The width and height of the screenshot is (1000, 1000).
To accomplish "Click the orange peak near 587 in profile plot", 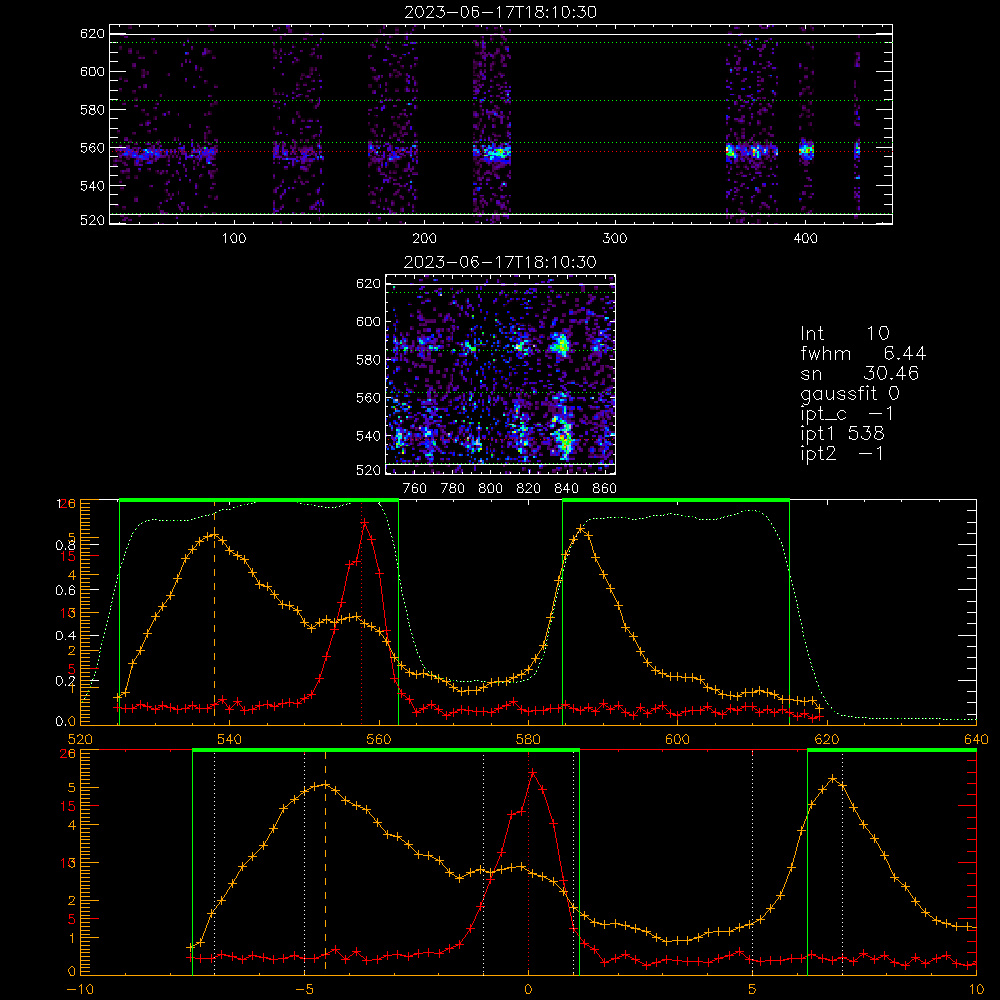I will (580, 529).
